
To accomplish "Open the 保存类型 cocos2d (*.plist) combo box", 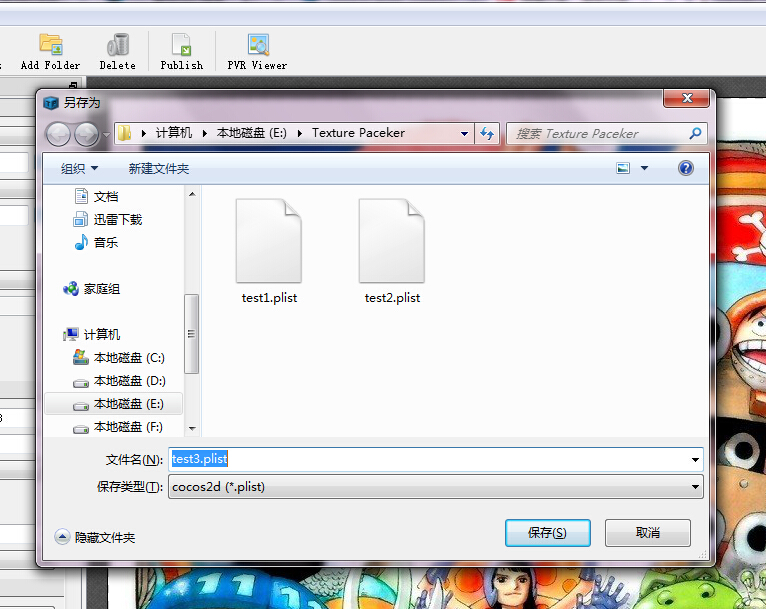I will pos(436,487).
